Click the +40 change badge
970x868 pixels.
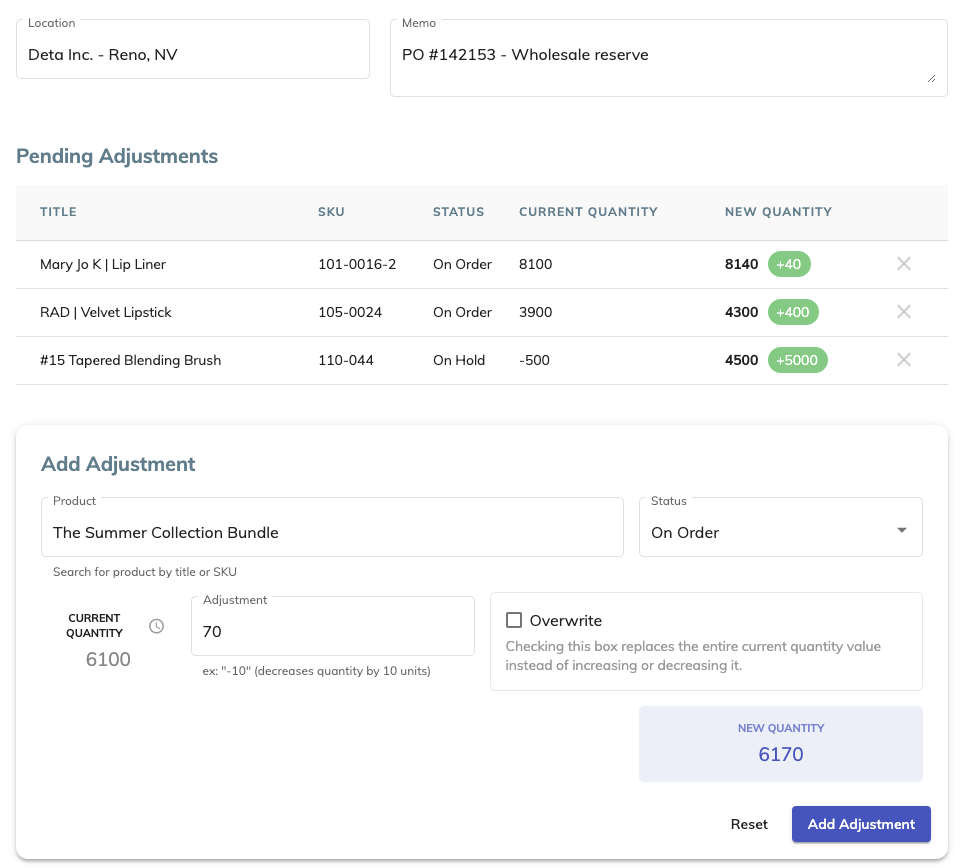[789, 264]
